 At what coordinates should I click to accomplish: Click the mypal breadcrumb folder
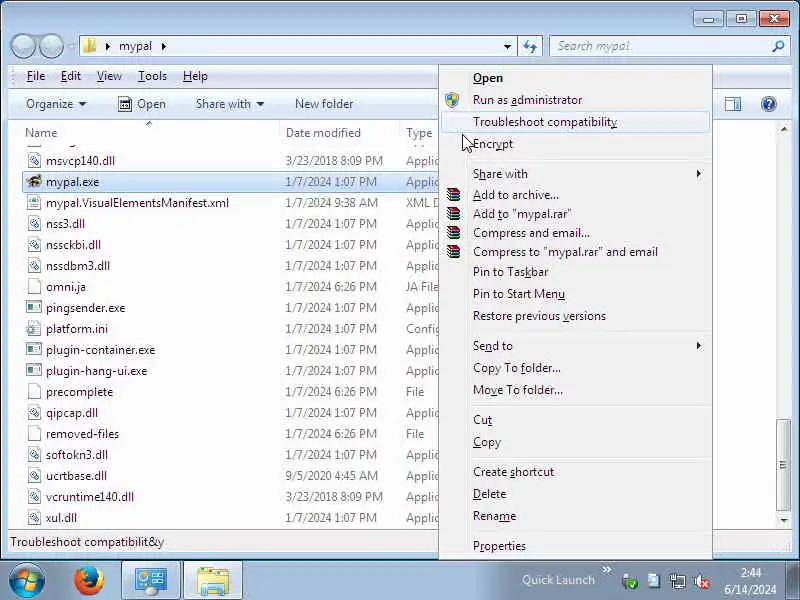135,46
